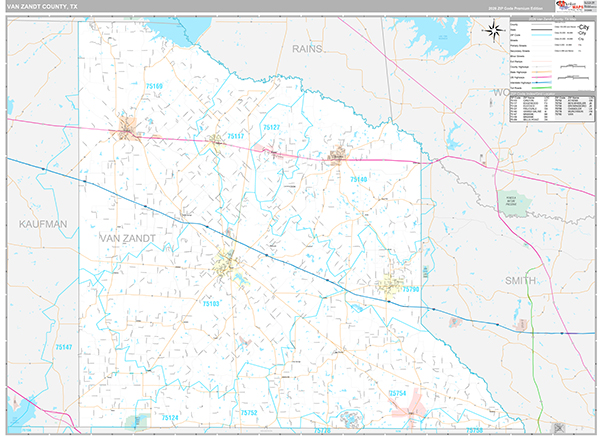Click the ZIP code 75140 label
The height and width of the screenshot is (436, 600).
359,179
